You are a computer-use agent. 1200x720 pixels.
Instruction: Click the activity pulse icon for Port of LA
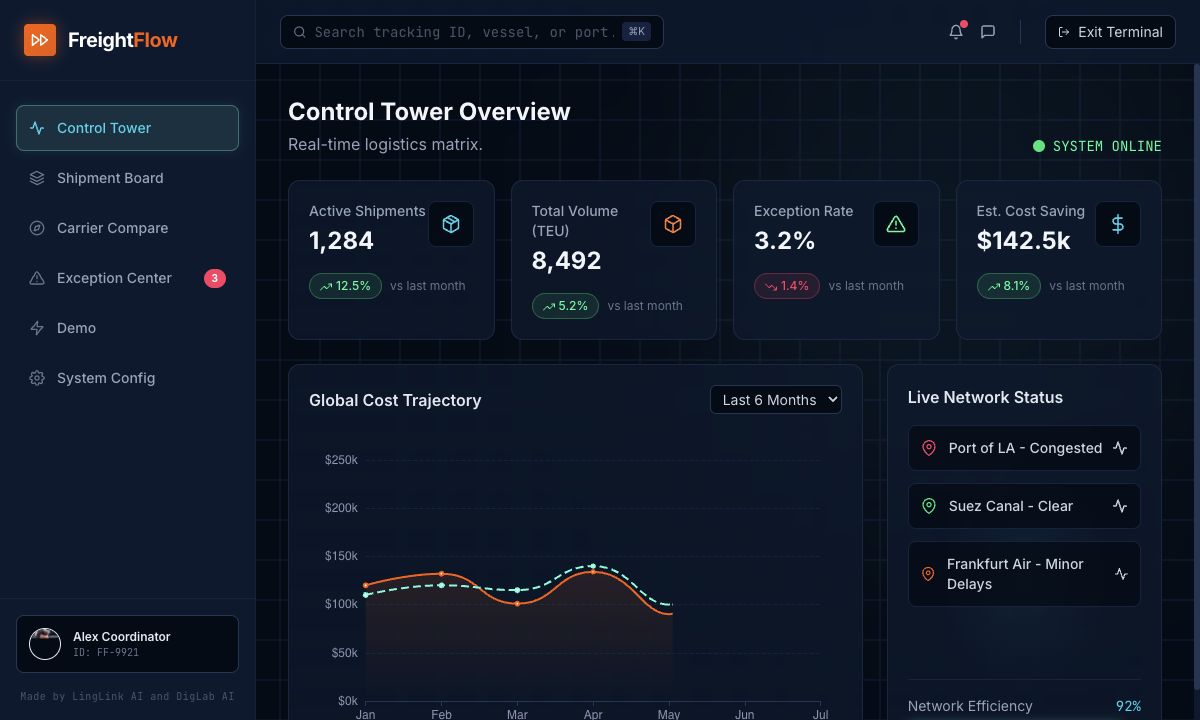click(x=1120, y=448)
